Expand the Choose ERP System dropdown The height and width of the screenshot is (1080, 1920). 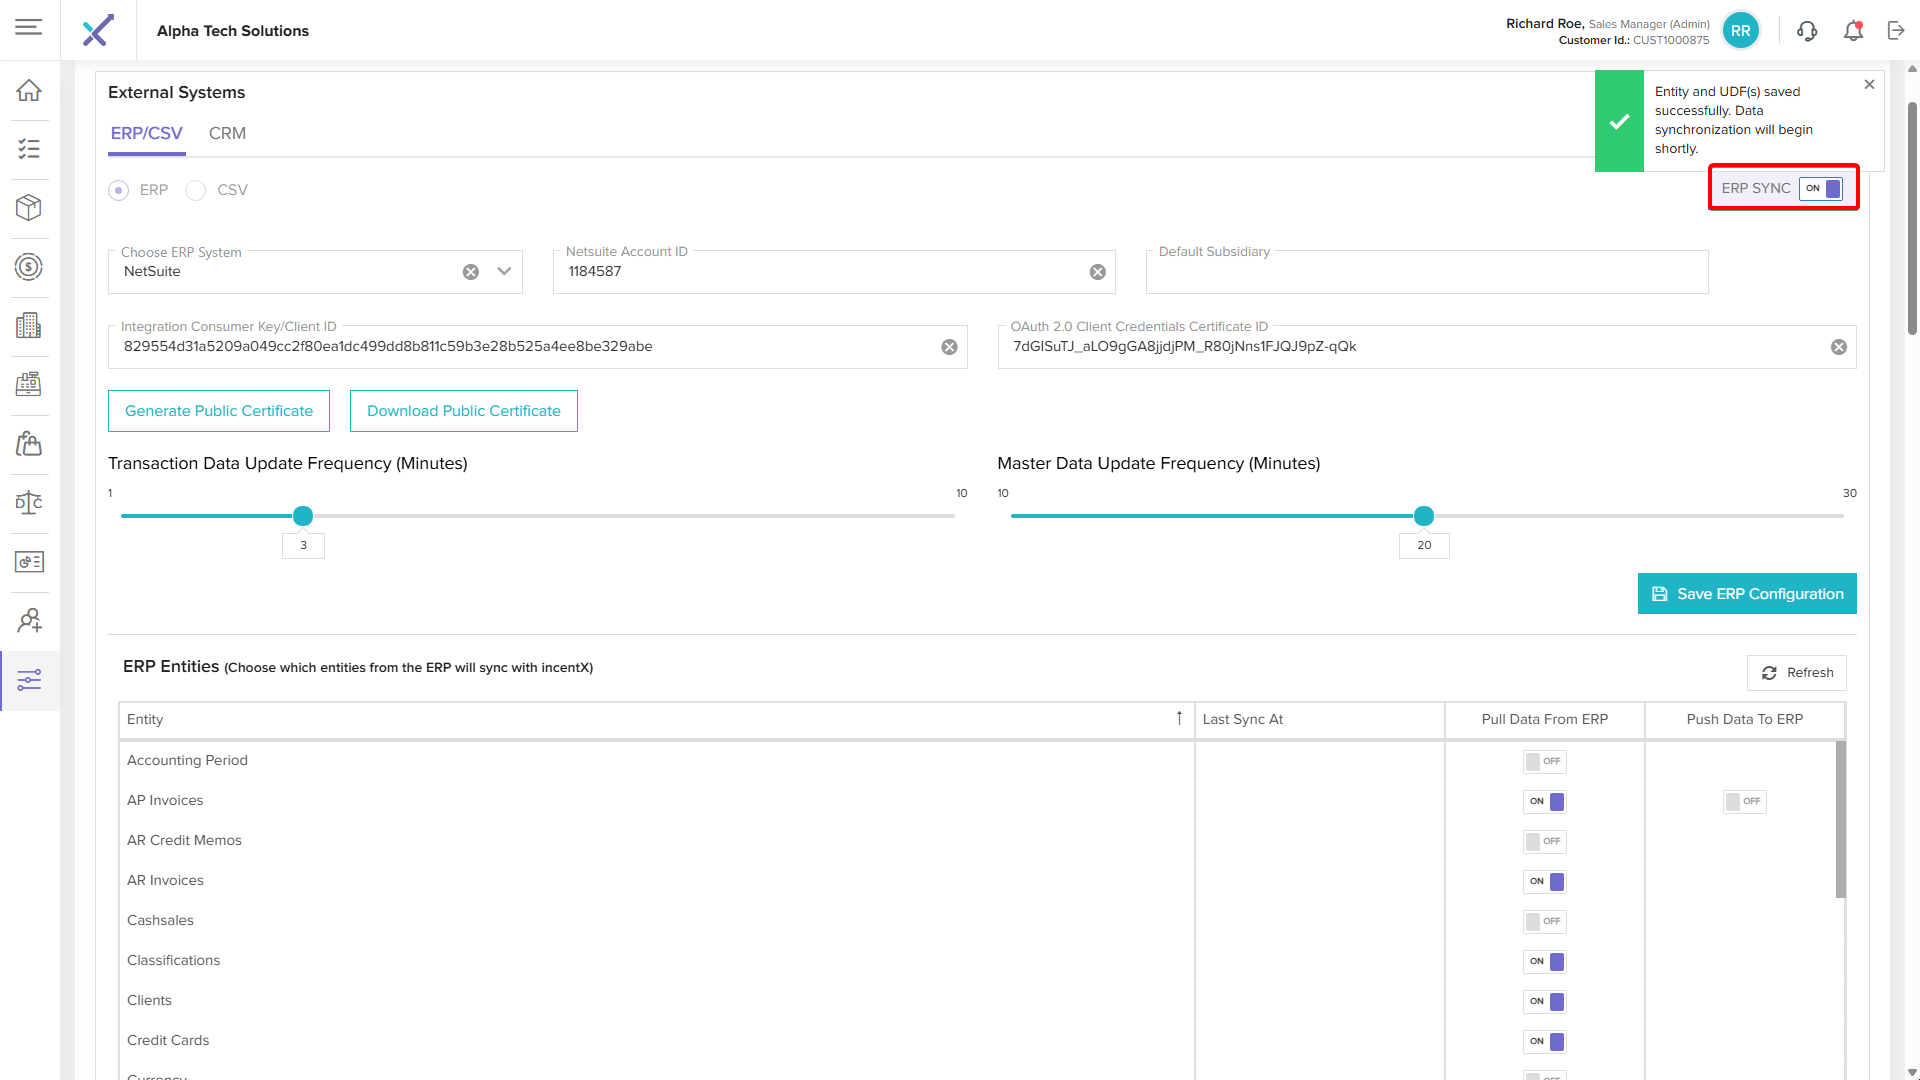(504, 272)
